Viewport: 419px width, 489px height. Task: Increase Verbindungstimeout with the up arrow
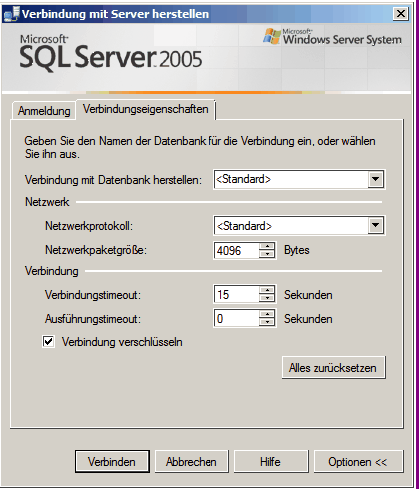click(x=267, y=290)
